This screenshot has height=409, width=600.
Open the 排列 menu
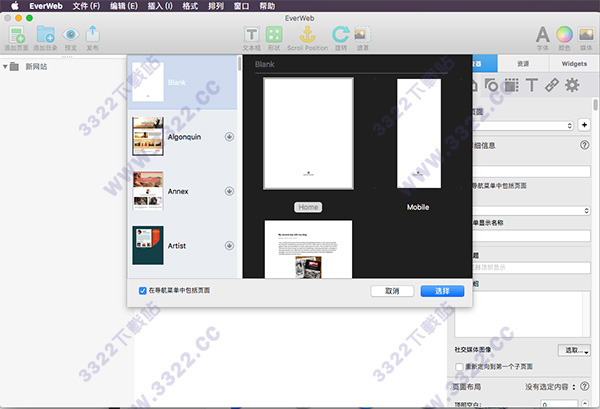216,6
